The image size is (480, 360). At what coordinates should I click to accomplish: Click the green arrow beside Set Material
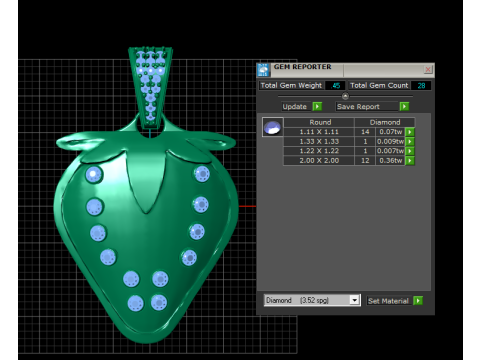tap(418, 301)
